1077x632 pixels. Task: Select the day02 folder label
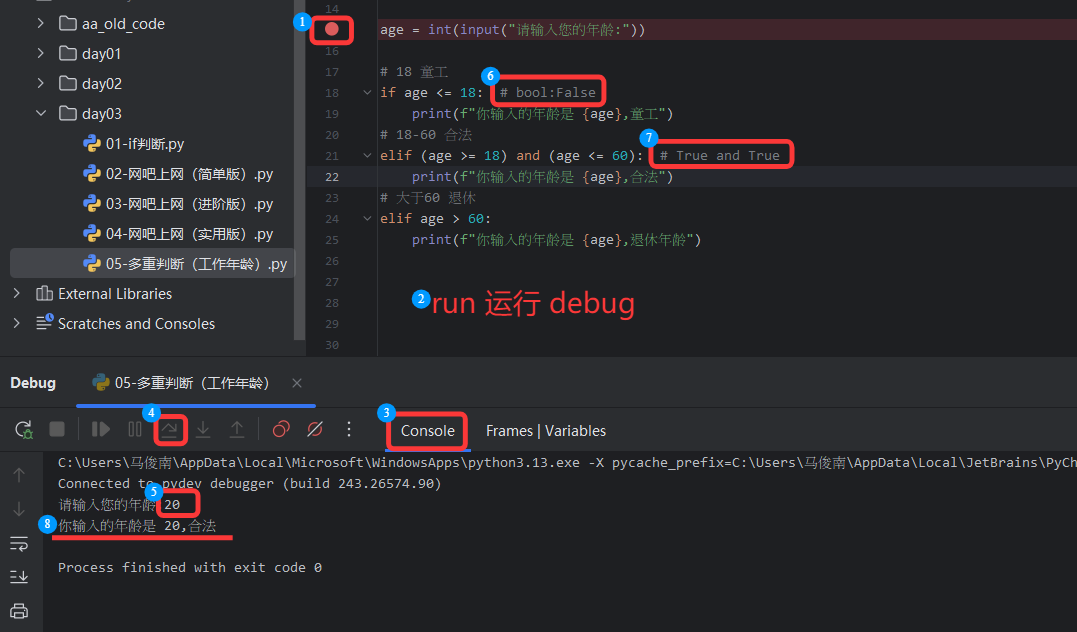[x=102, y=84]
